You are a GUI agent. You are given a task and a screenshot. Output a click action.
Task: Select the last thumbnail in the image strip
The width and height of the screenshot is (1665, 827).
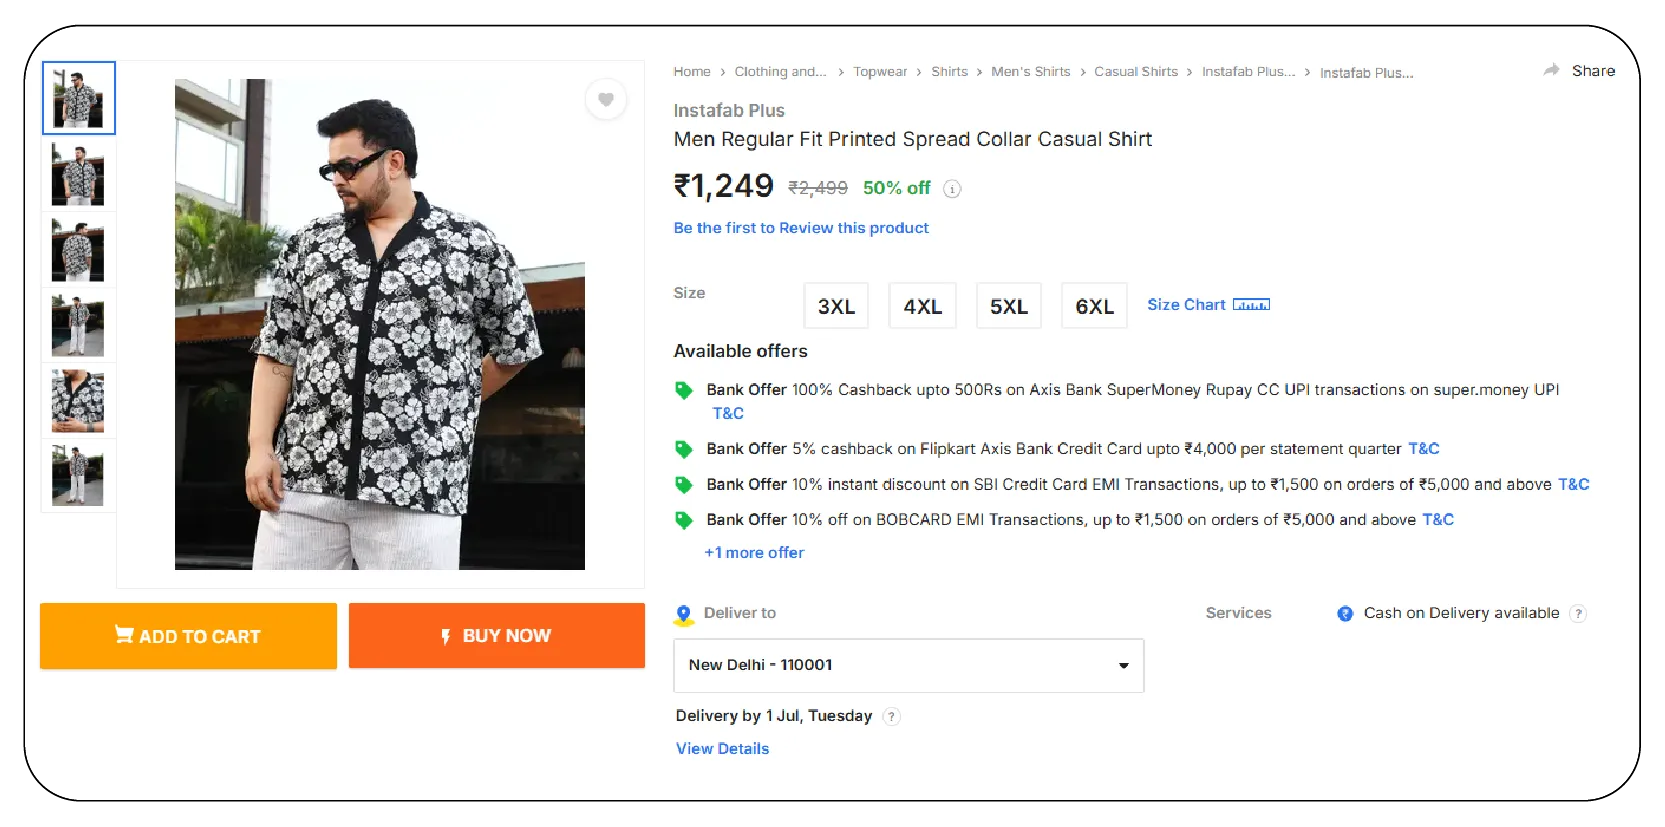(78, 476)
